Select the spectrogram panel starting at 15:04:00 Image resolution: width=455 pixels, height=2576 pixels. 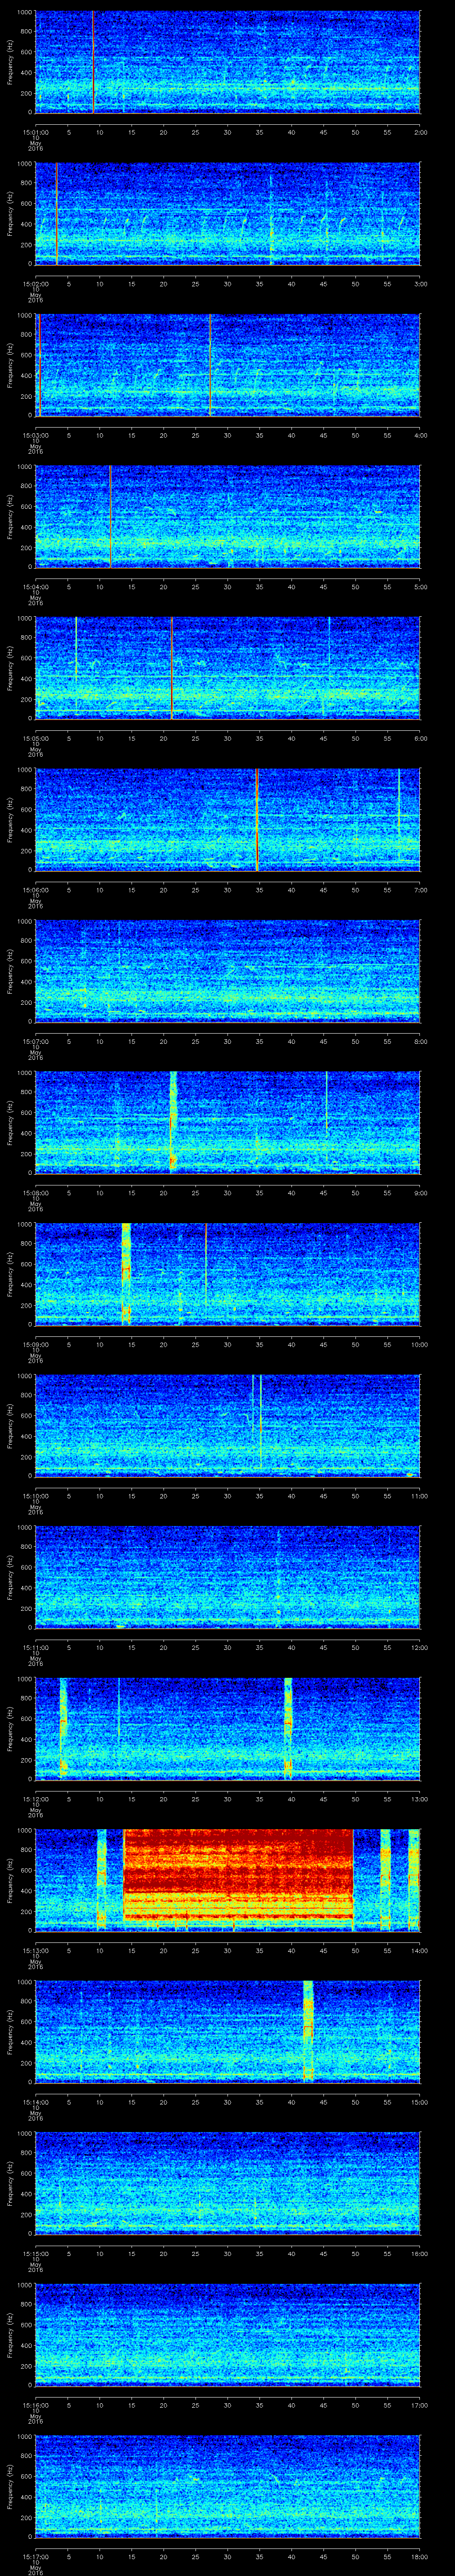coord(228,516)
